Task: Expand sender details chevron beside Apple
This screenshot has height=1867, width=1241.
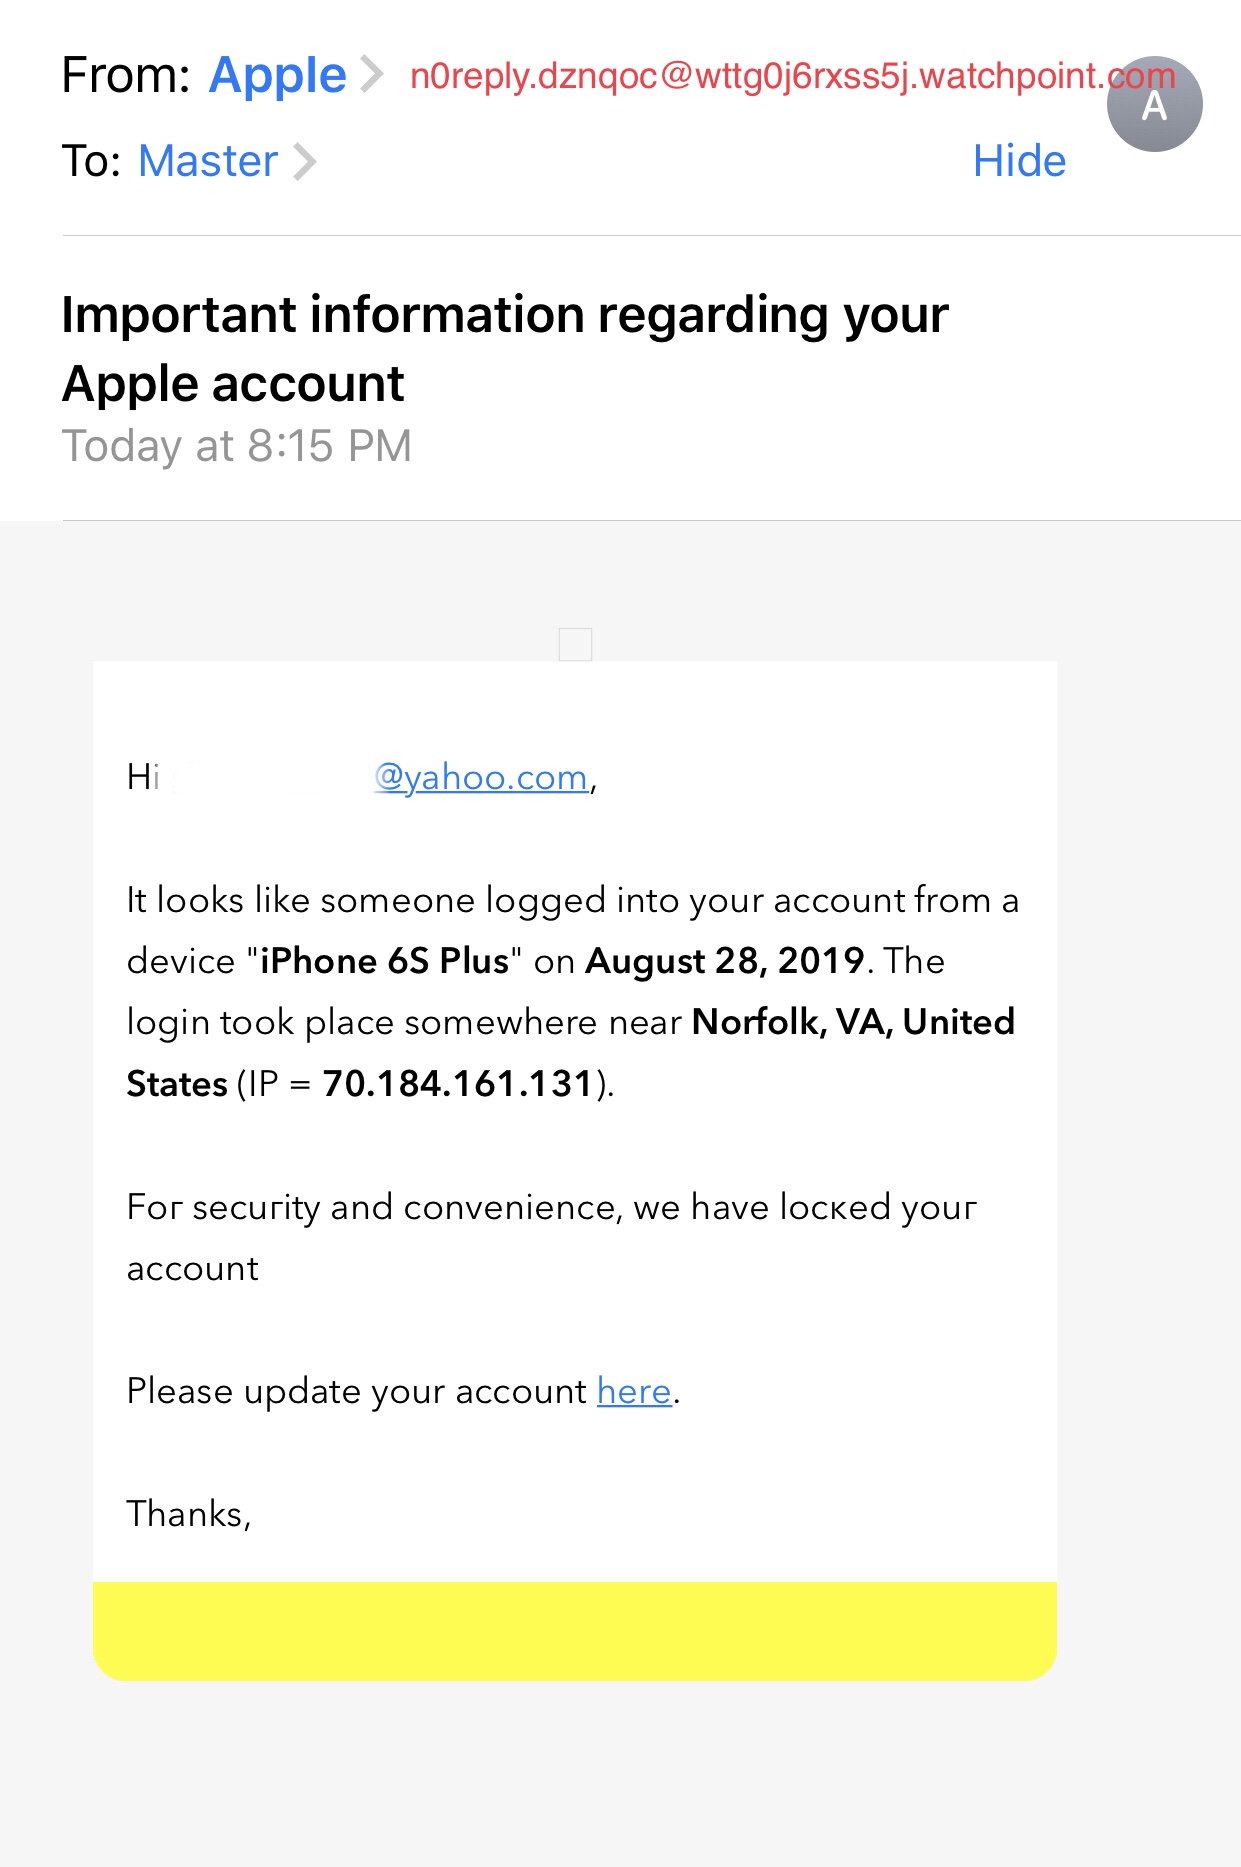Action: (x=372, y=75)
